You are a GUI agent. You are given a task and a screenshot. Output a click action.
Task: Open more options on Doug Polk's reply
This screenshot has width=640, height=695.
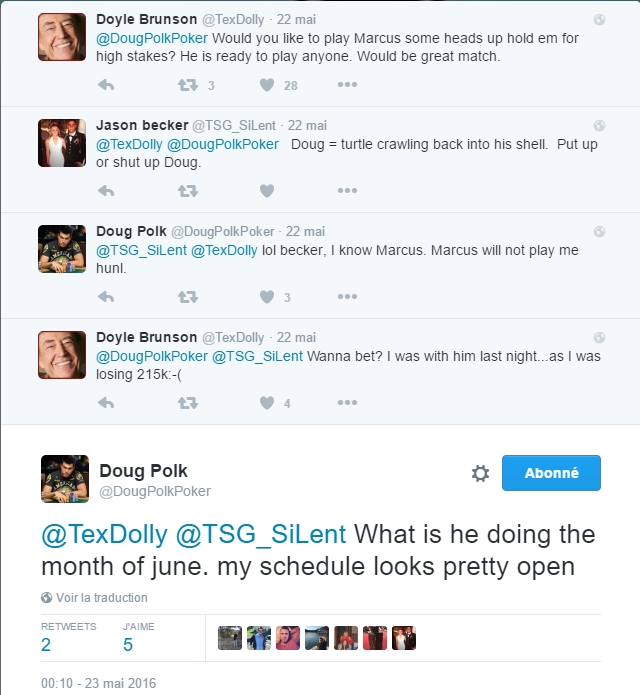coord(347,297)
